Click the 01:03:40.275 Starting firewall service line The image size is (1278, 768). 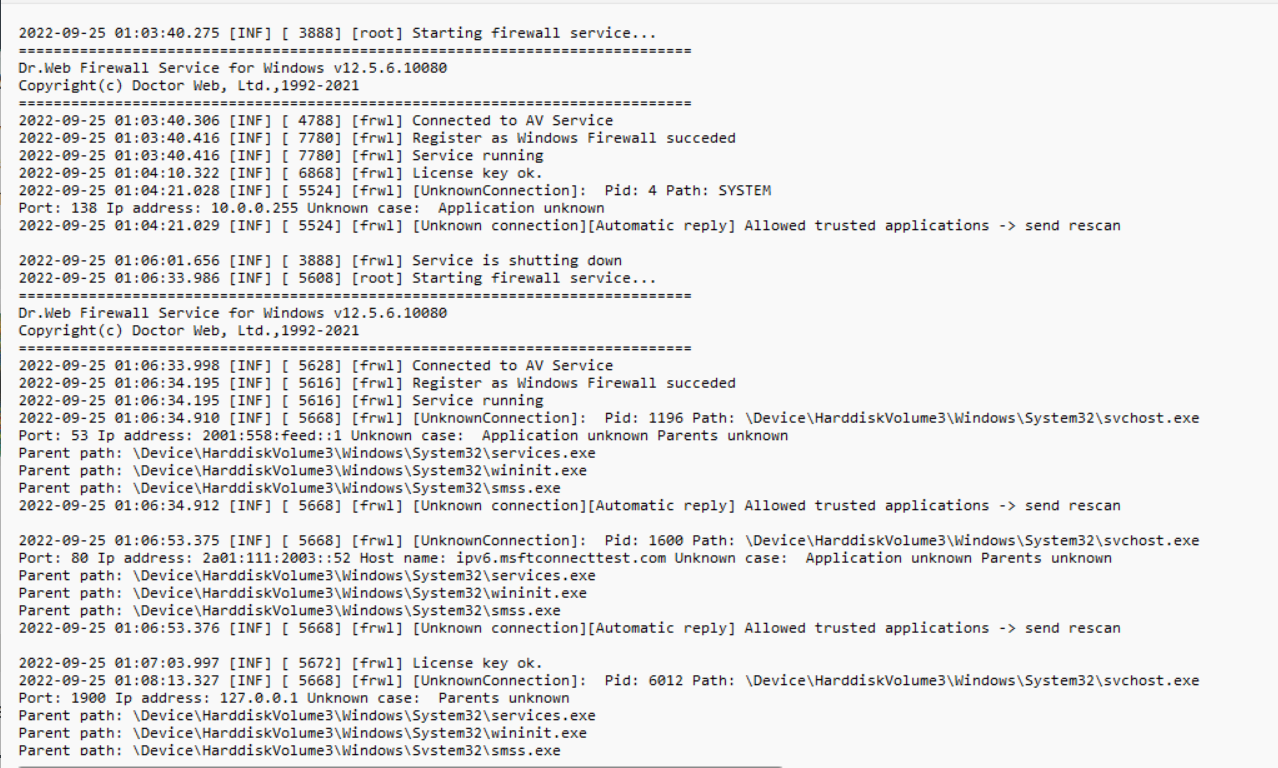click(x=337, y=33)
